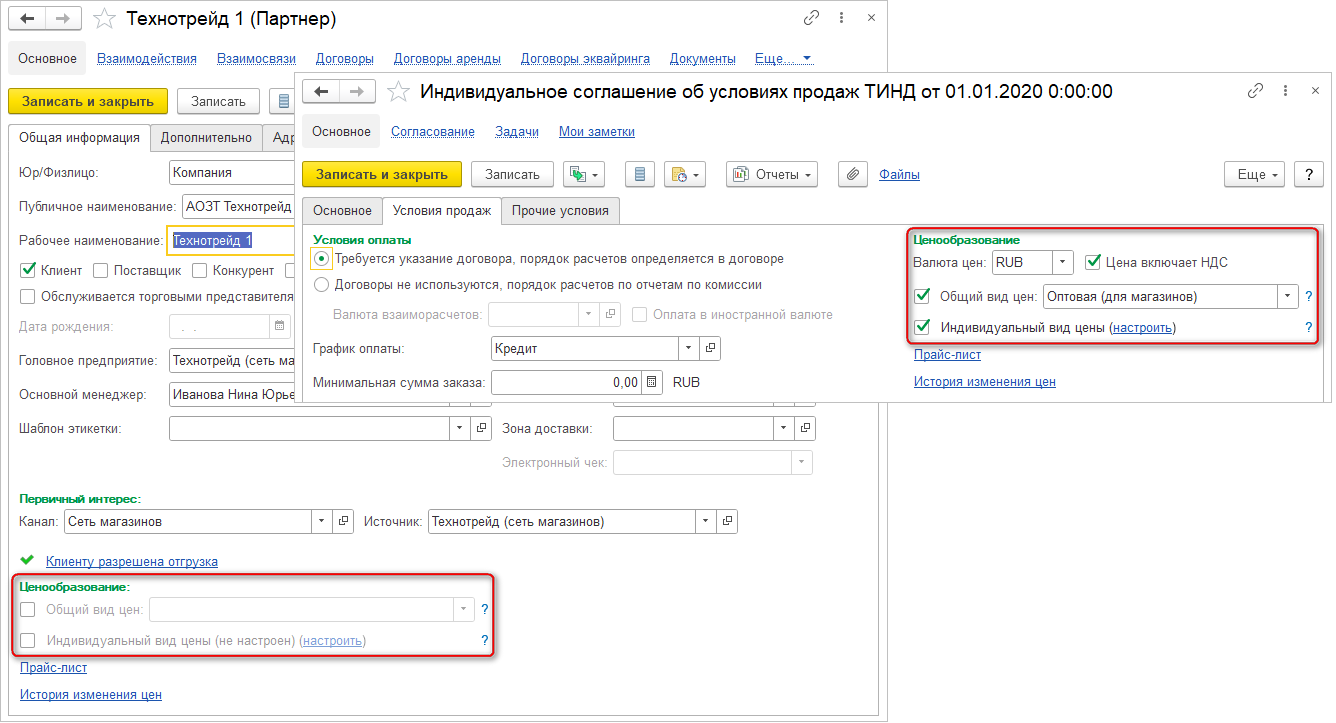
Task: Expand the Канал dropdown
Action: click(322, 521)
